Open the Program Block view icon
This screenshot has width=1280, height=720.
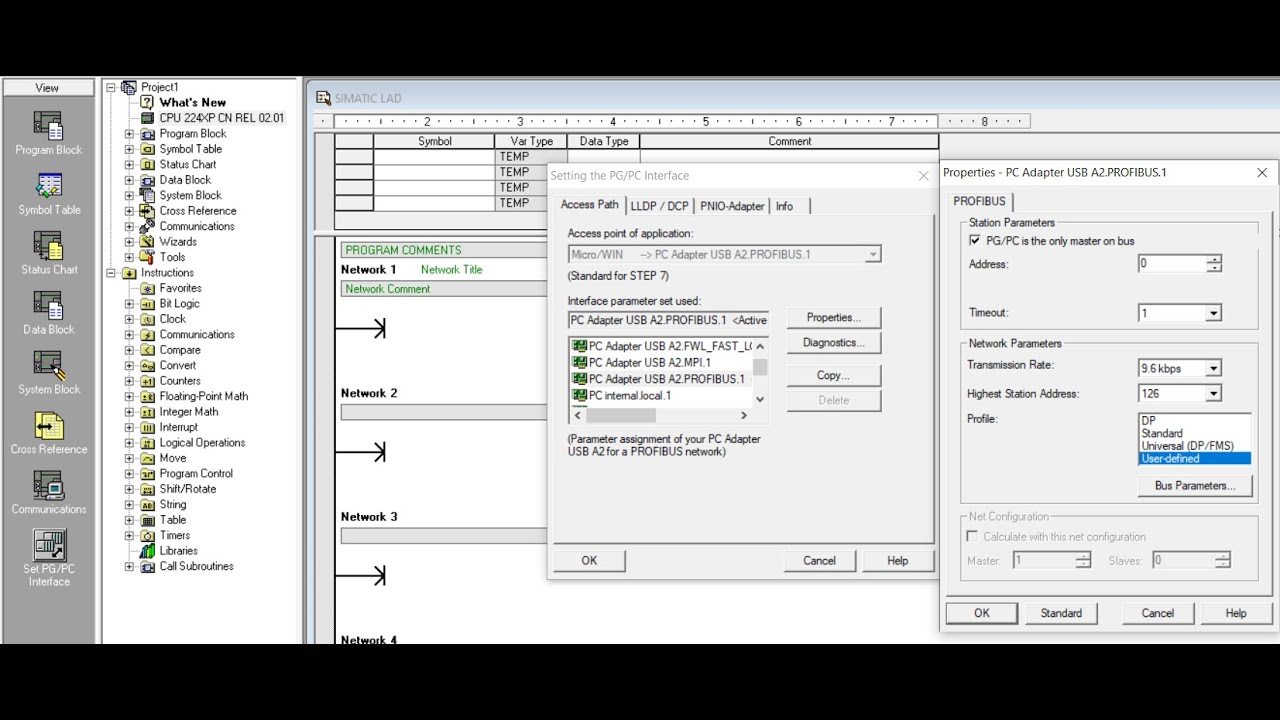coord(48,126)
